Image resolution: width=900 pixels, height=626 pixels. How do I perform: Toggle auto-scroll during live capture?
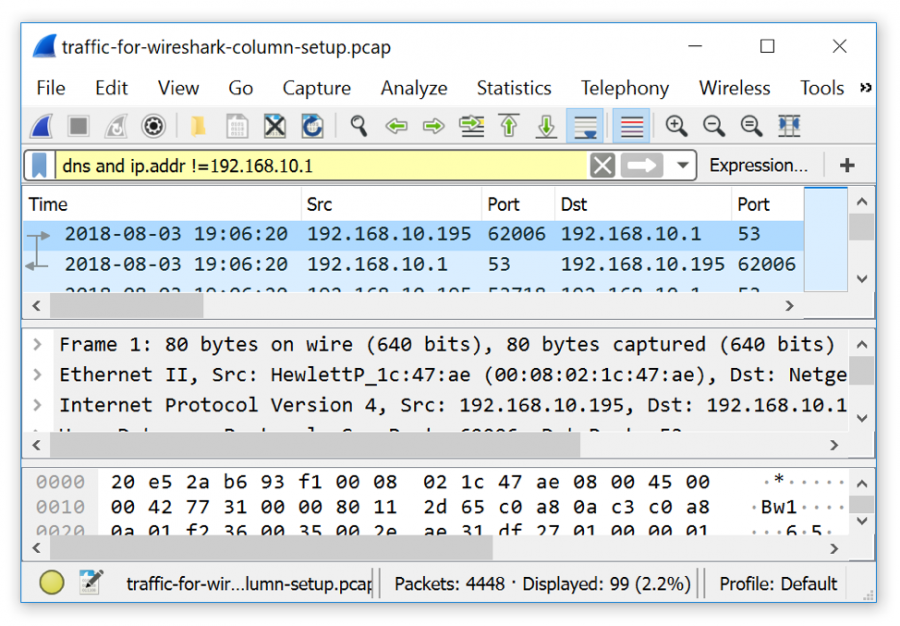click(x=585, y=125)
